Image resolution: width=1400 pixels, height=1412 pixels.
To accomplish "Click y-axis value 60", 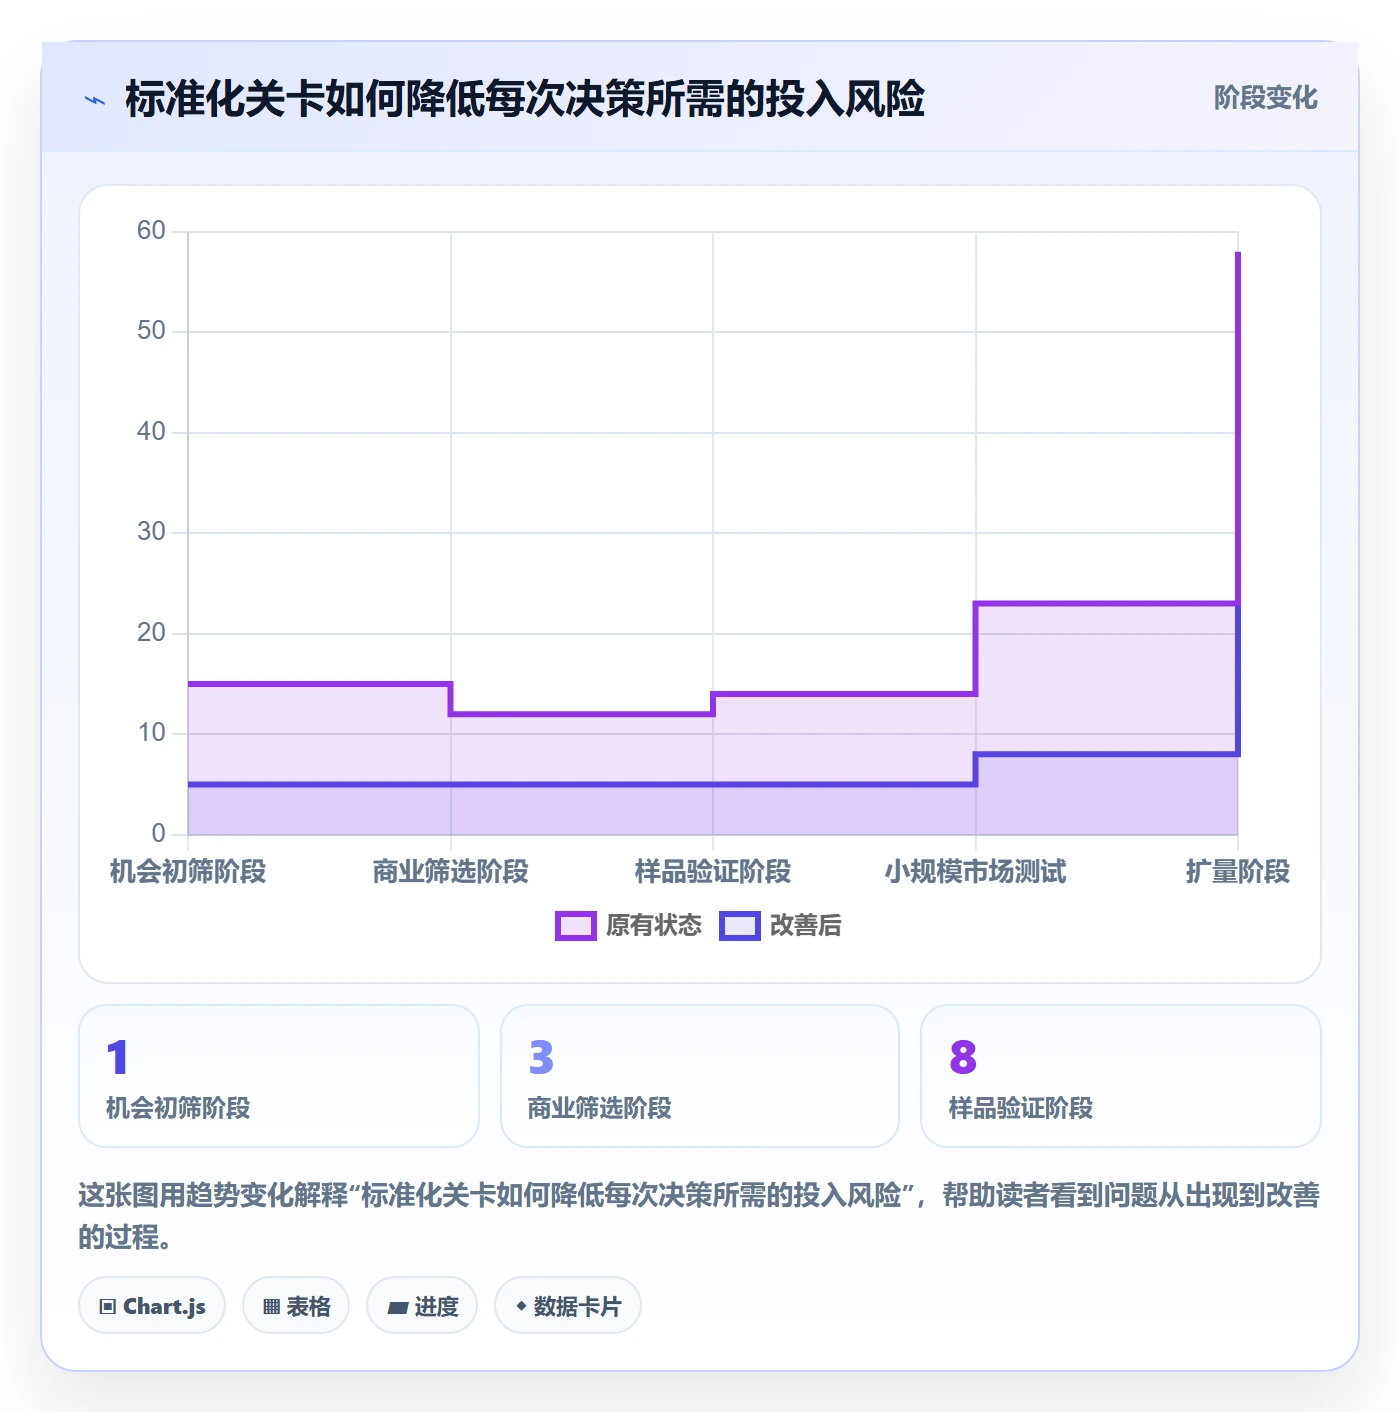I will coord(151,231).
